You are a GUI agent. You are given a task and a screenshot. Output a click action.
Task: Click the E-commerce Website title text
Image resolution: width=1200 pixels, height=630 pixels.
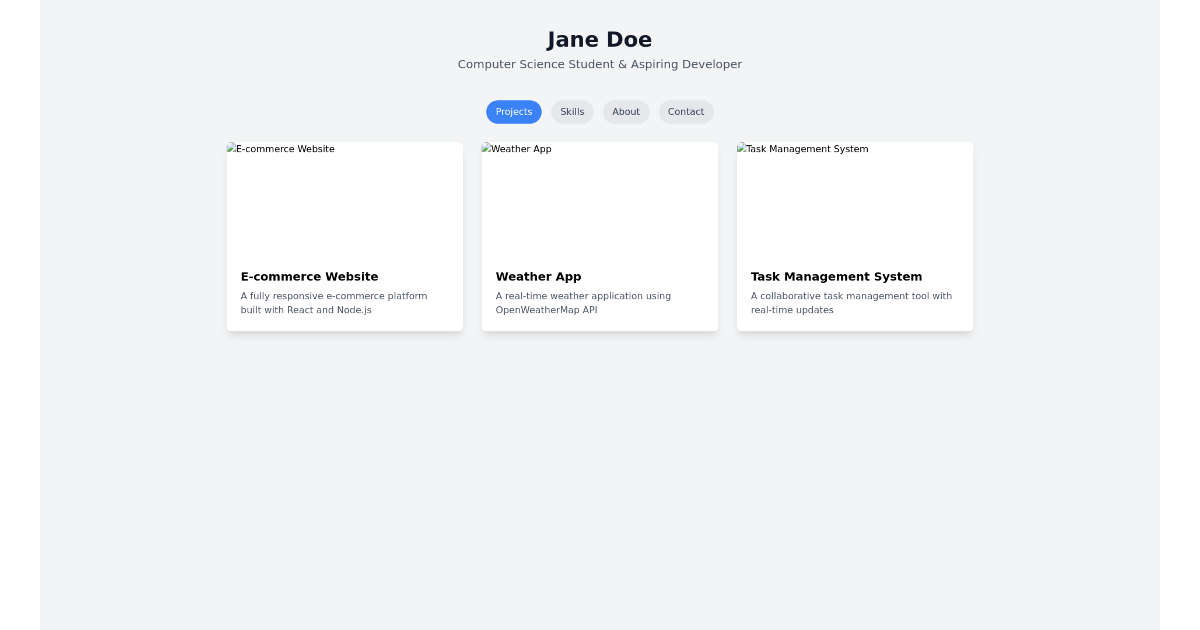309,277
